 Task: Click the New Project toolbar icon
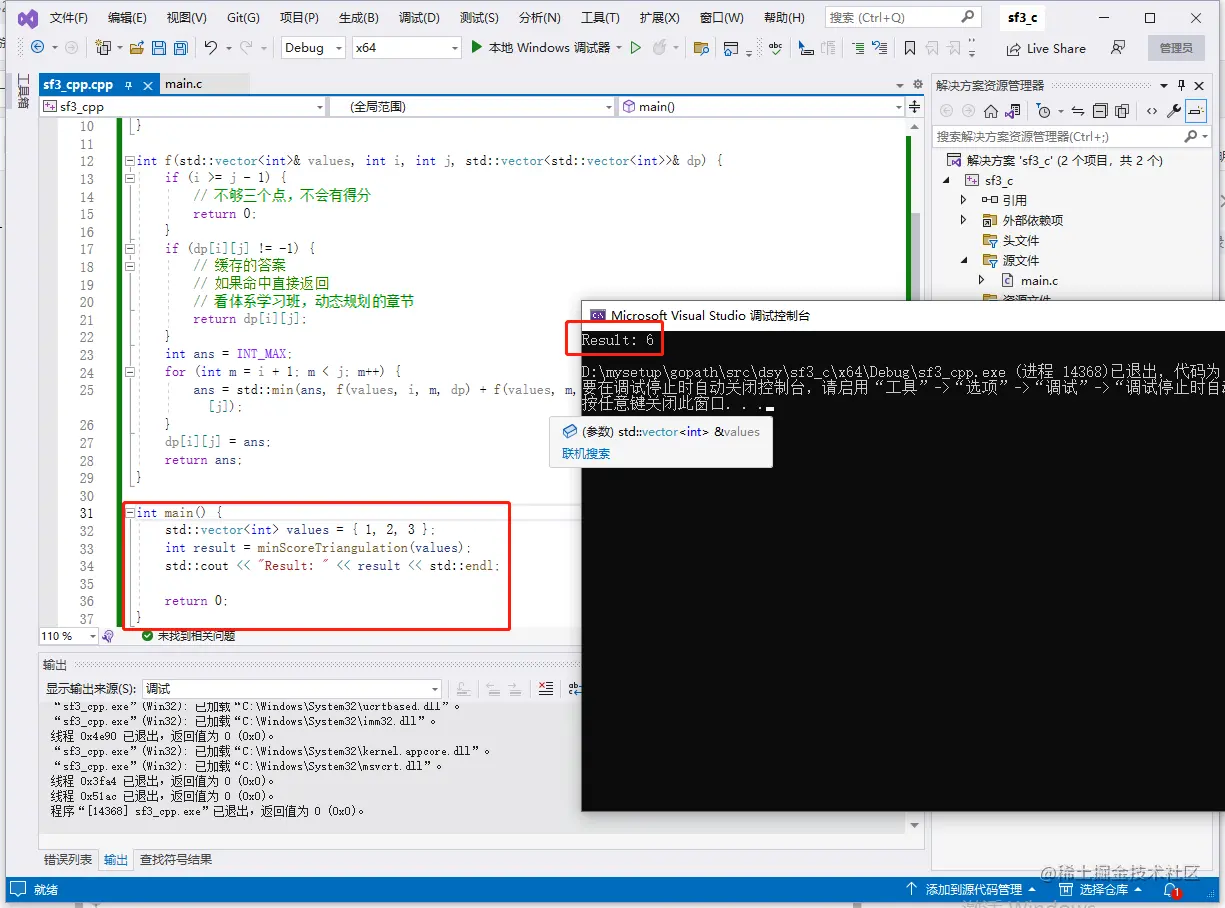(x=103, y=47)
